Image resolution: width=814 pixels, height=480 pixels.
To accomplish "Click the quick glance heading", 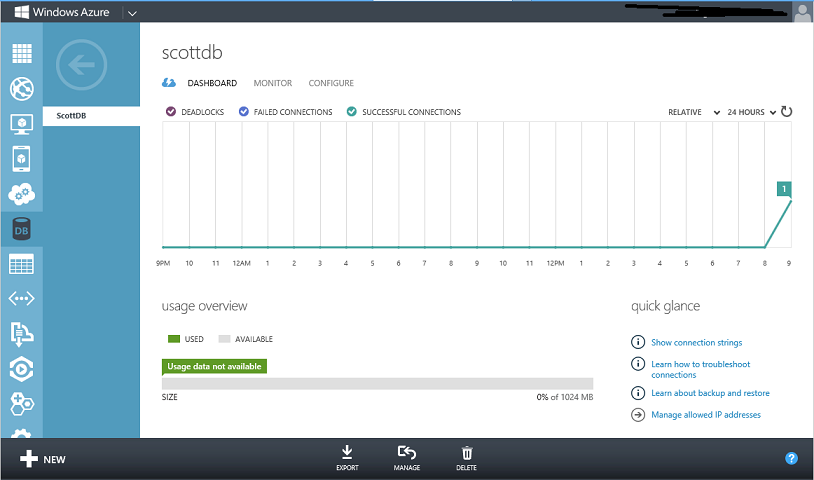I will tap(666, 306).
